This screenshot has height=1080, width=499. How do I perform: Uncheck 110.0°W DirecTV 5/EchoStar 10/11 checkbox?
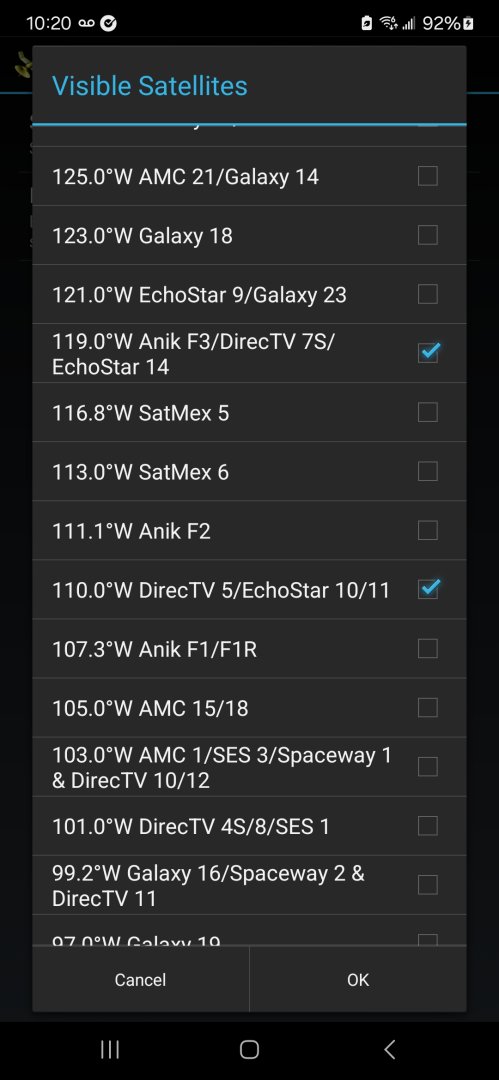428,589
